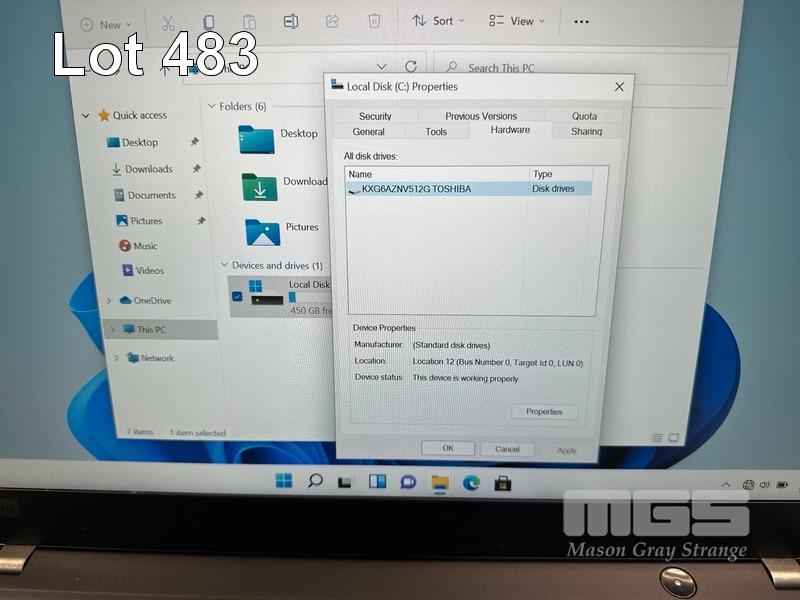Click the Share icon in Explorer toolbar
The height and width of the screenshot is (600, 800).
[332, 21]
